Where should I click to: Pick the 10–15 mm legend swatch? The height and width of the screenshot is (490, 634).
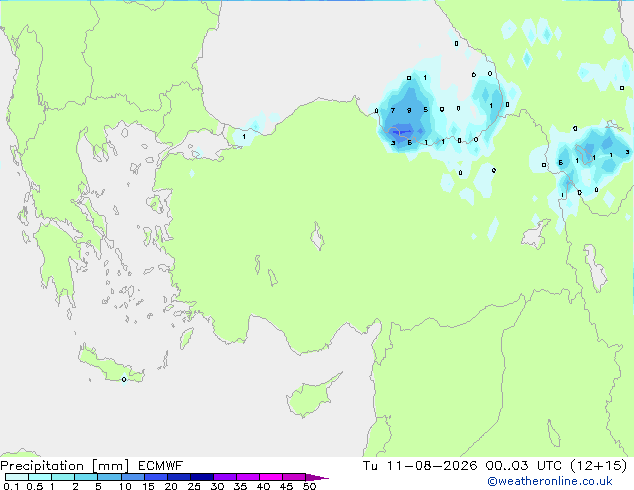tap(132, 477)
